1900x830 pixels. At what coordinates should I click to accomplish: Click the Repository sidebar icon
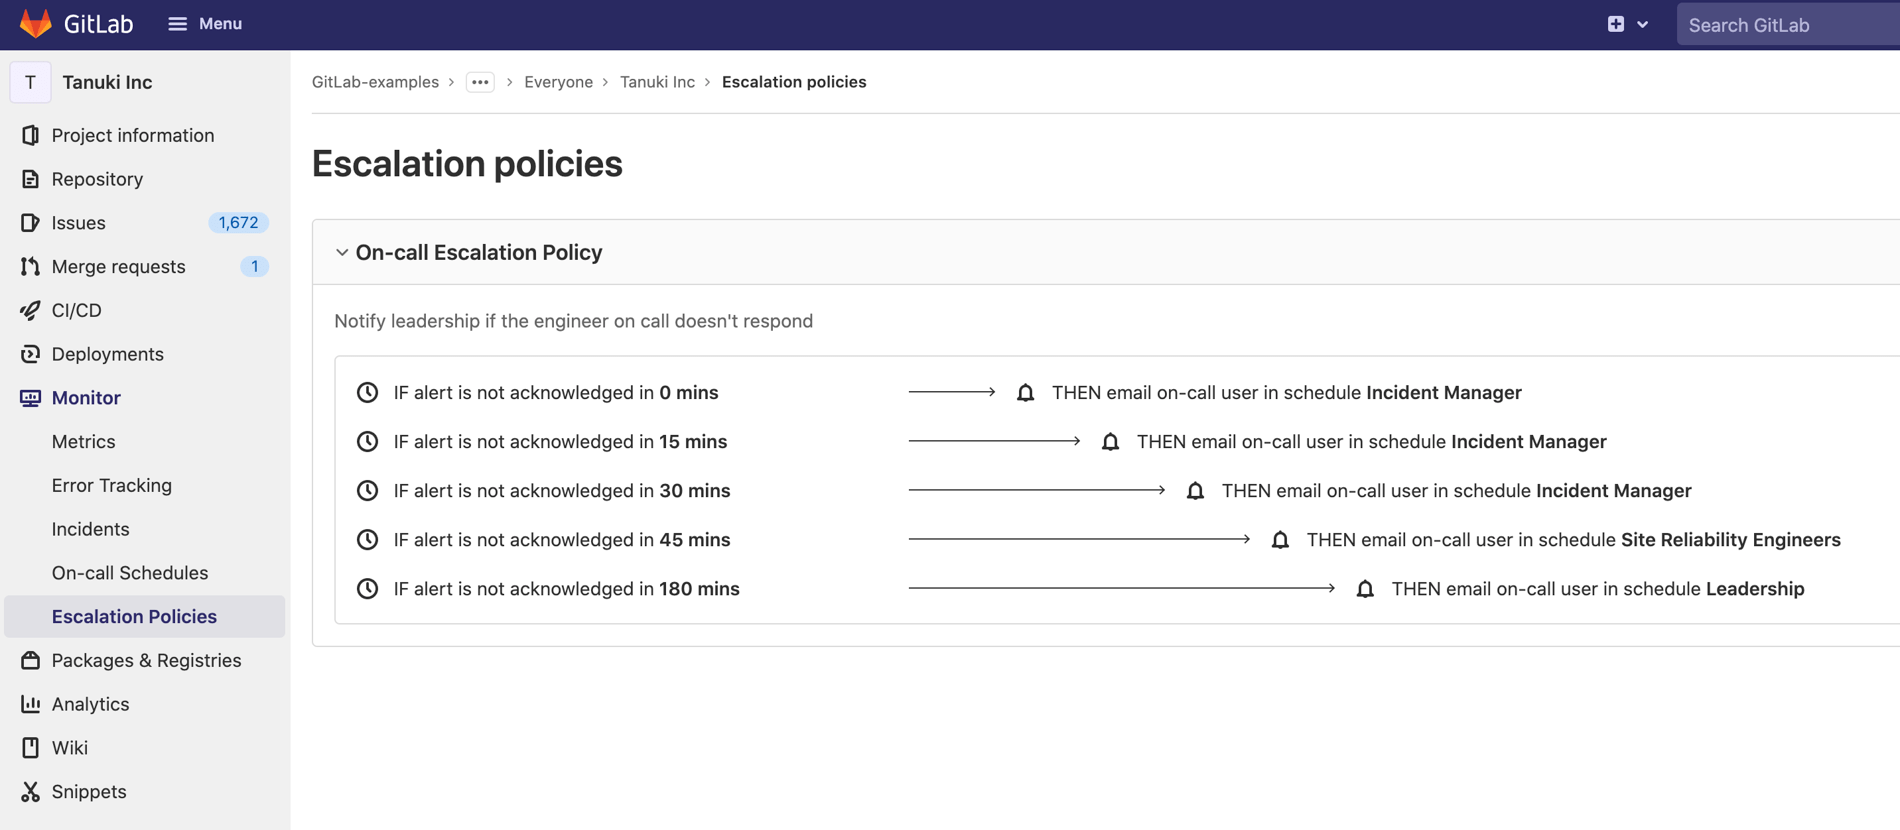30,179
